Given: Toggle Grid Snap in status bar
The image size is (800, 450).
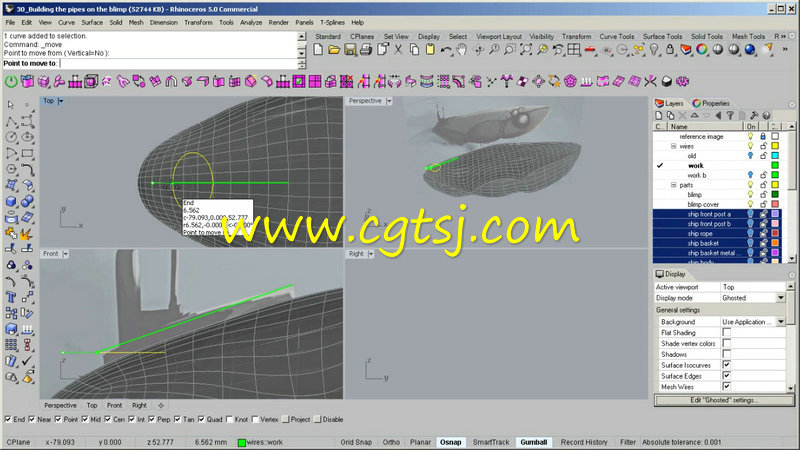Looking at the screenshot, I should pos(356,442).
